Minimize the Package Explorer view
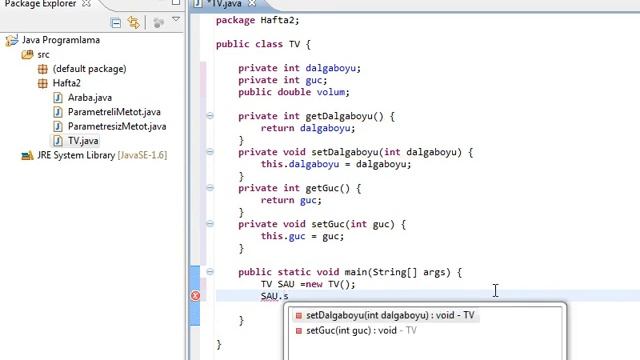 point(176,2)
